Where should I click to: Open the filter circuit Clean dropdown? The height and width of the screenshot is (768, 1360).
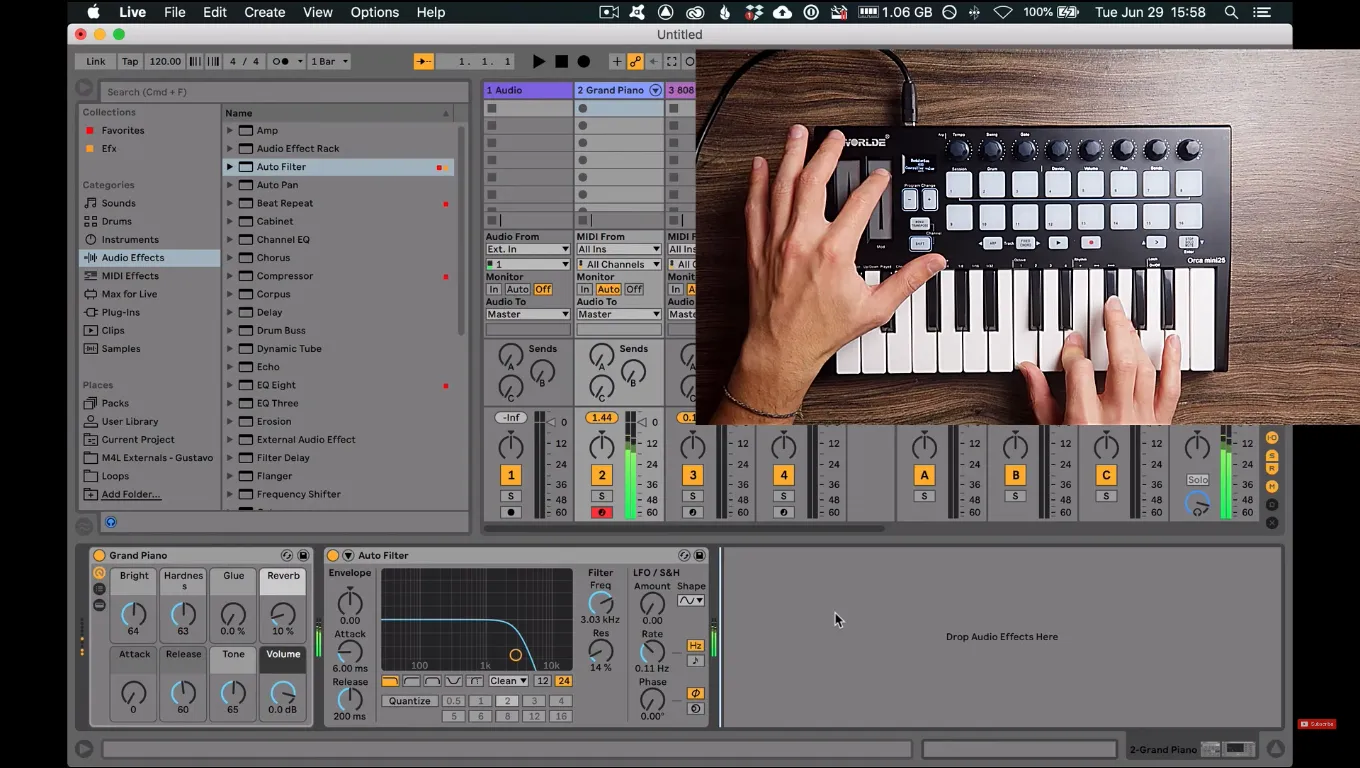(509, 681)
